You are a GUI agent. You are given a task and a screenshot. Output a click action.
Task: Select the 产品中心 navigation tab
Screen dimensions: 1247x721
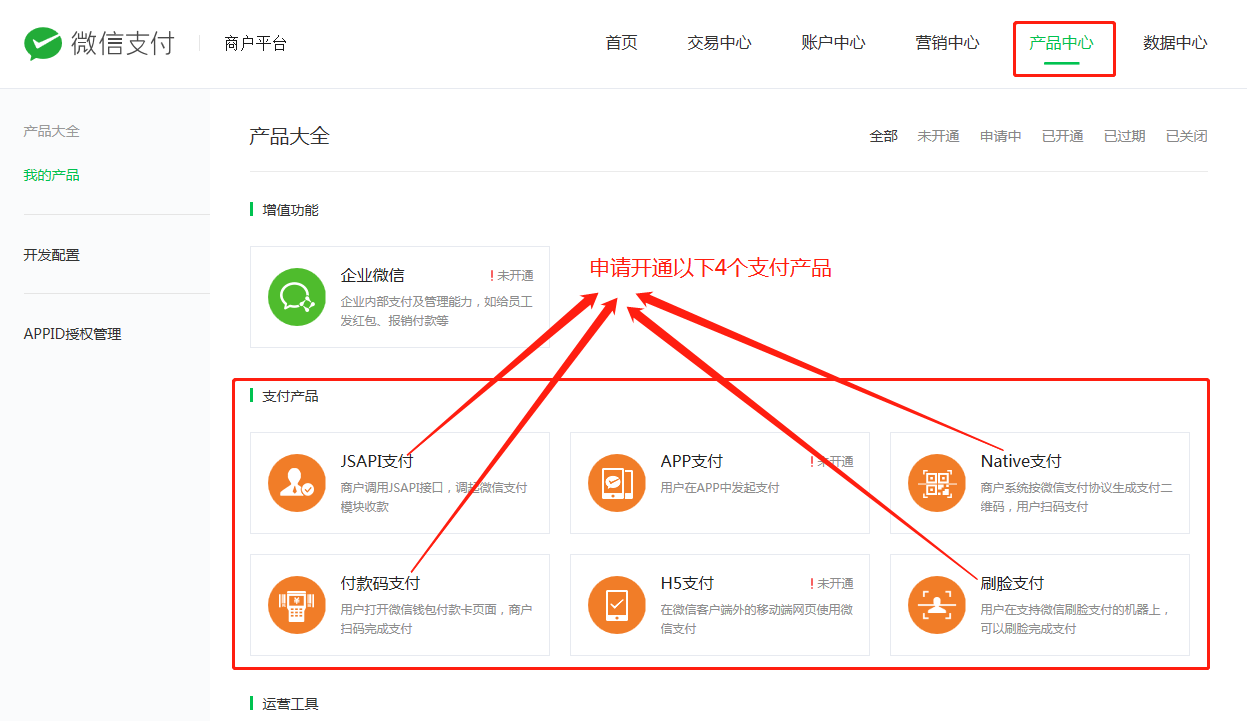point(1061,43)
